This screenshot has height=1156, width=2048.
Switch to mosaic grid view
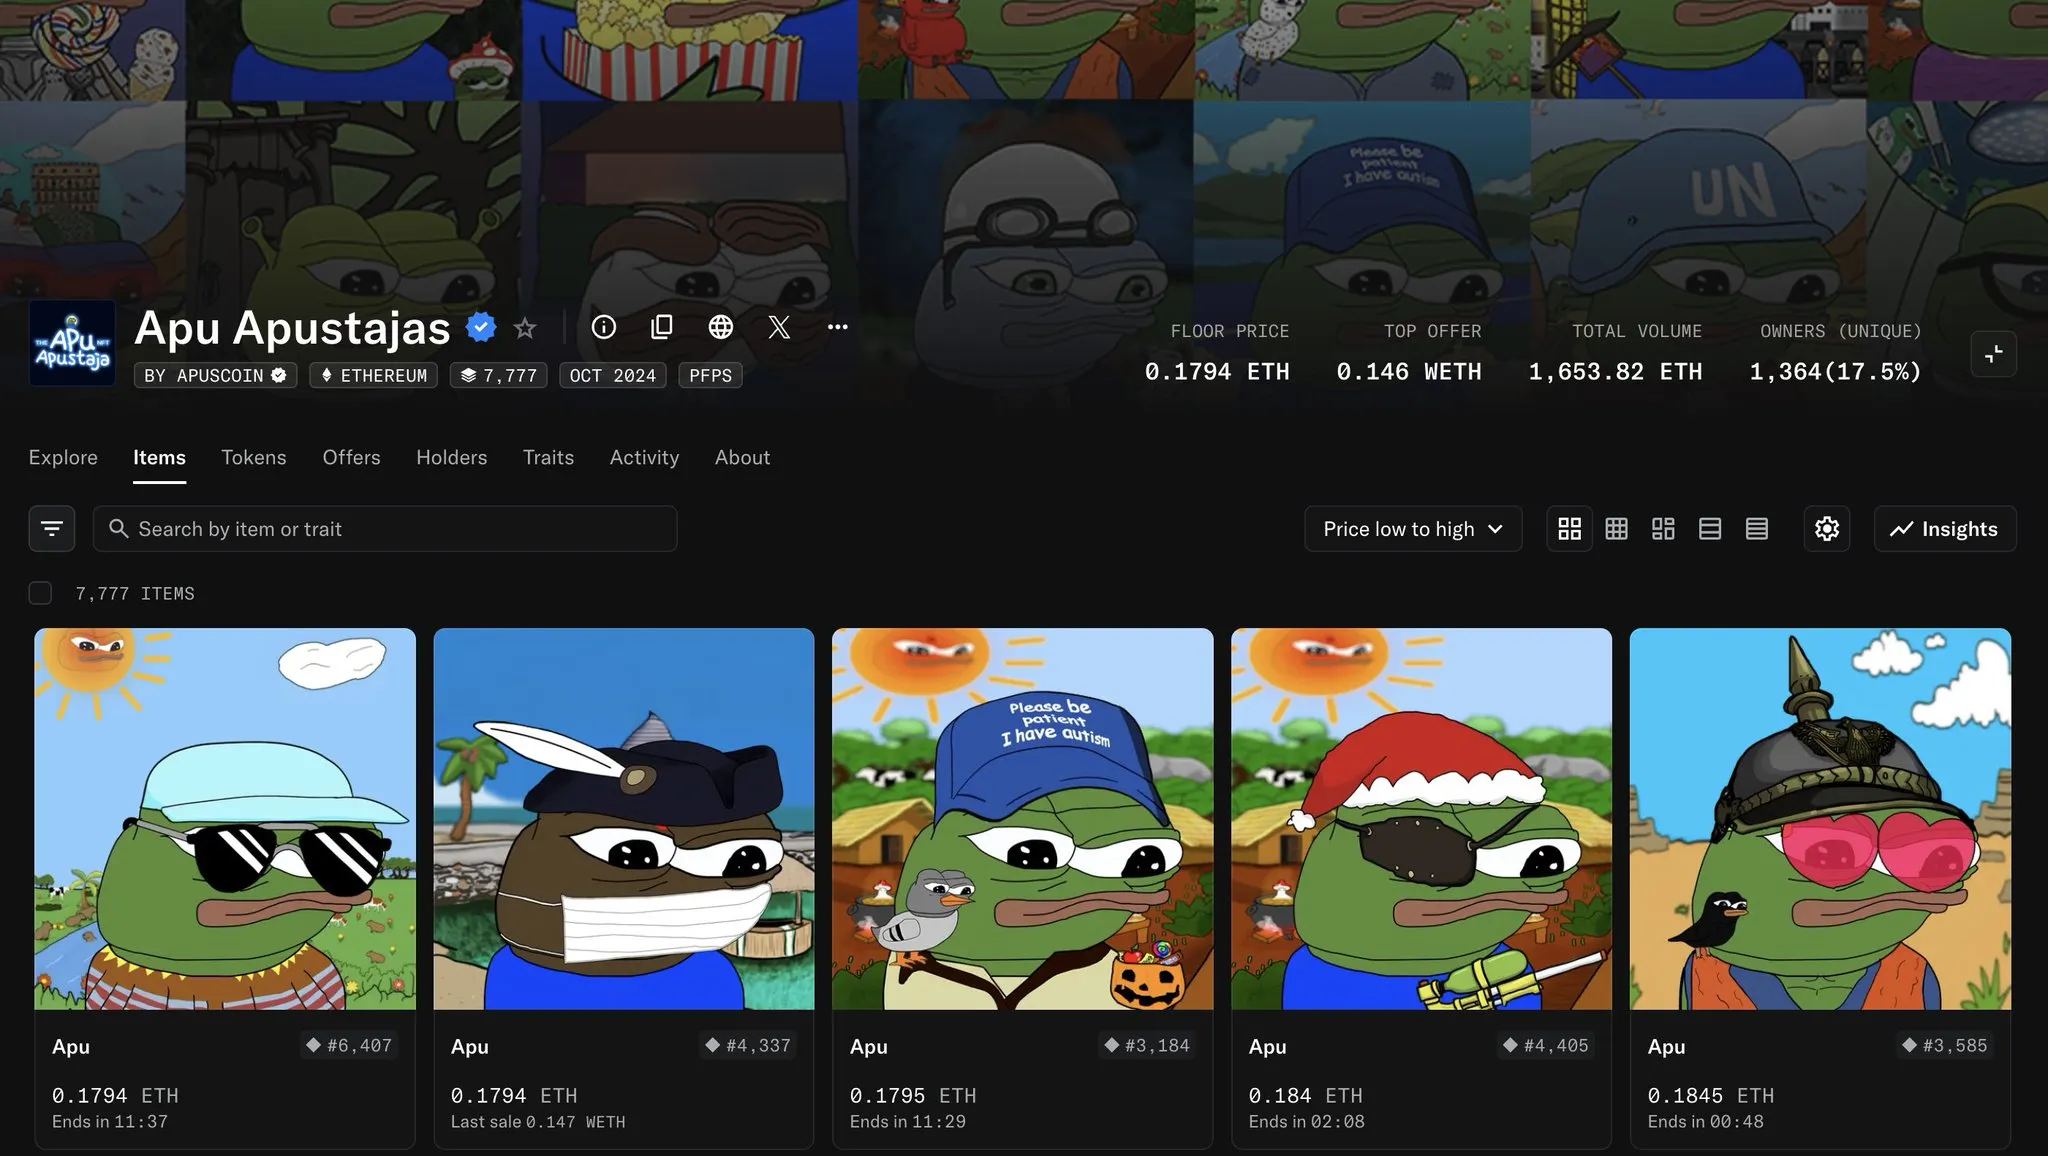pyautogui.click(x=1663, y=529)
